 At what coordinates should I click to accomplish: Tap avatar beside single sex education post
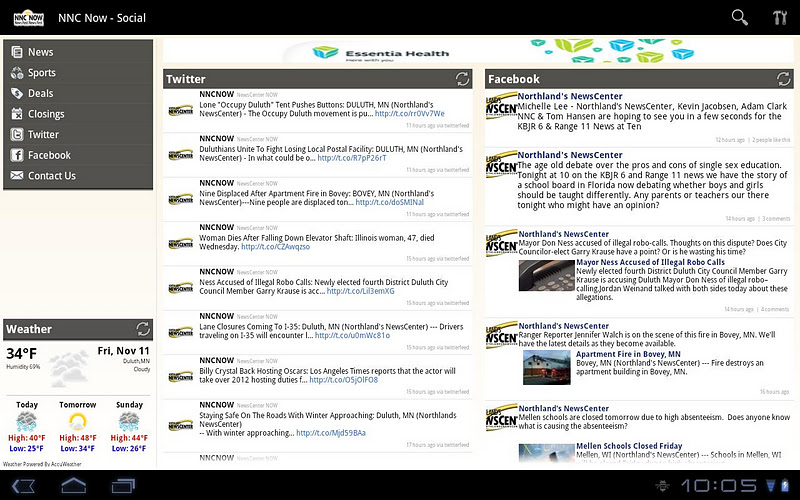point(502,164)
